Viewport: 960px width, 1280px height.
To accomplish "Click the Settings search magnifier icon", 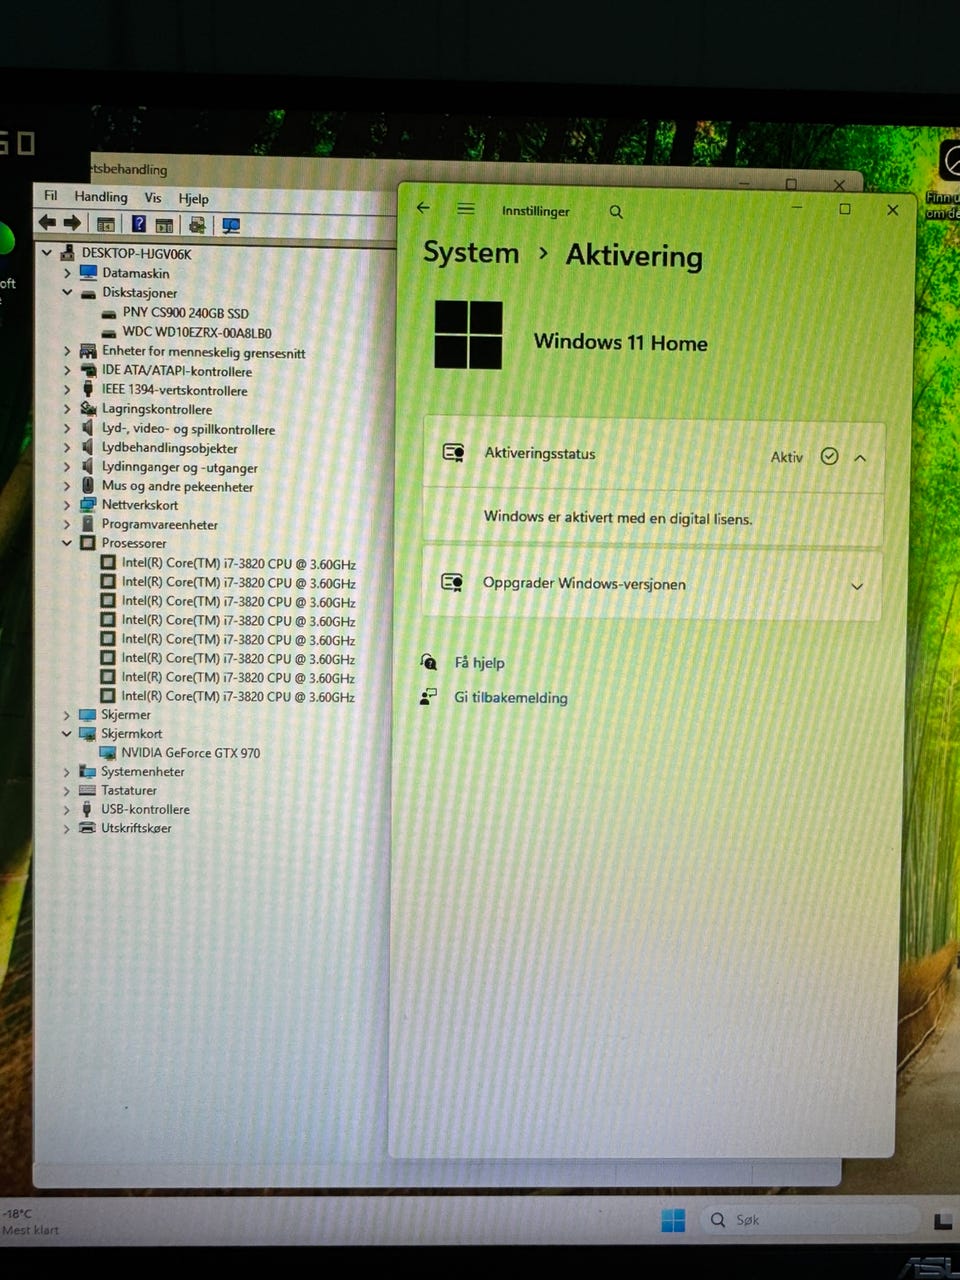I will pyautogui.click(x=616, y=212).
